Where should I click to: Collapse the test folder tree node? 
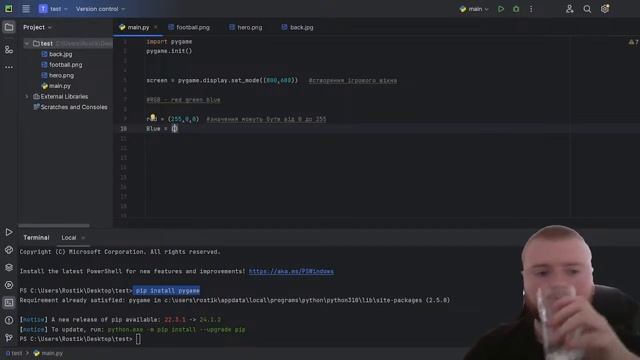click(x=27, y=44)
